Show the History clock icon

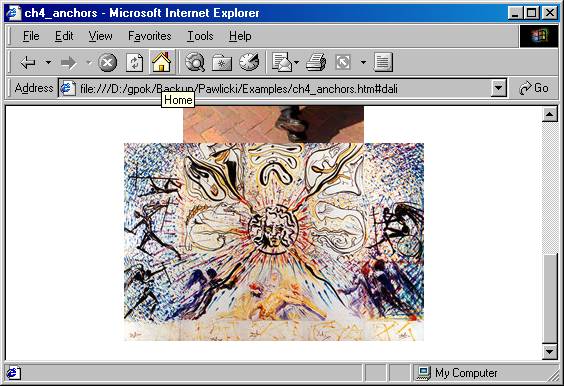[249, 62]
